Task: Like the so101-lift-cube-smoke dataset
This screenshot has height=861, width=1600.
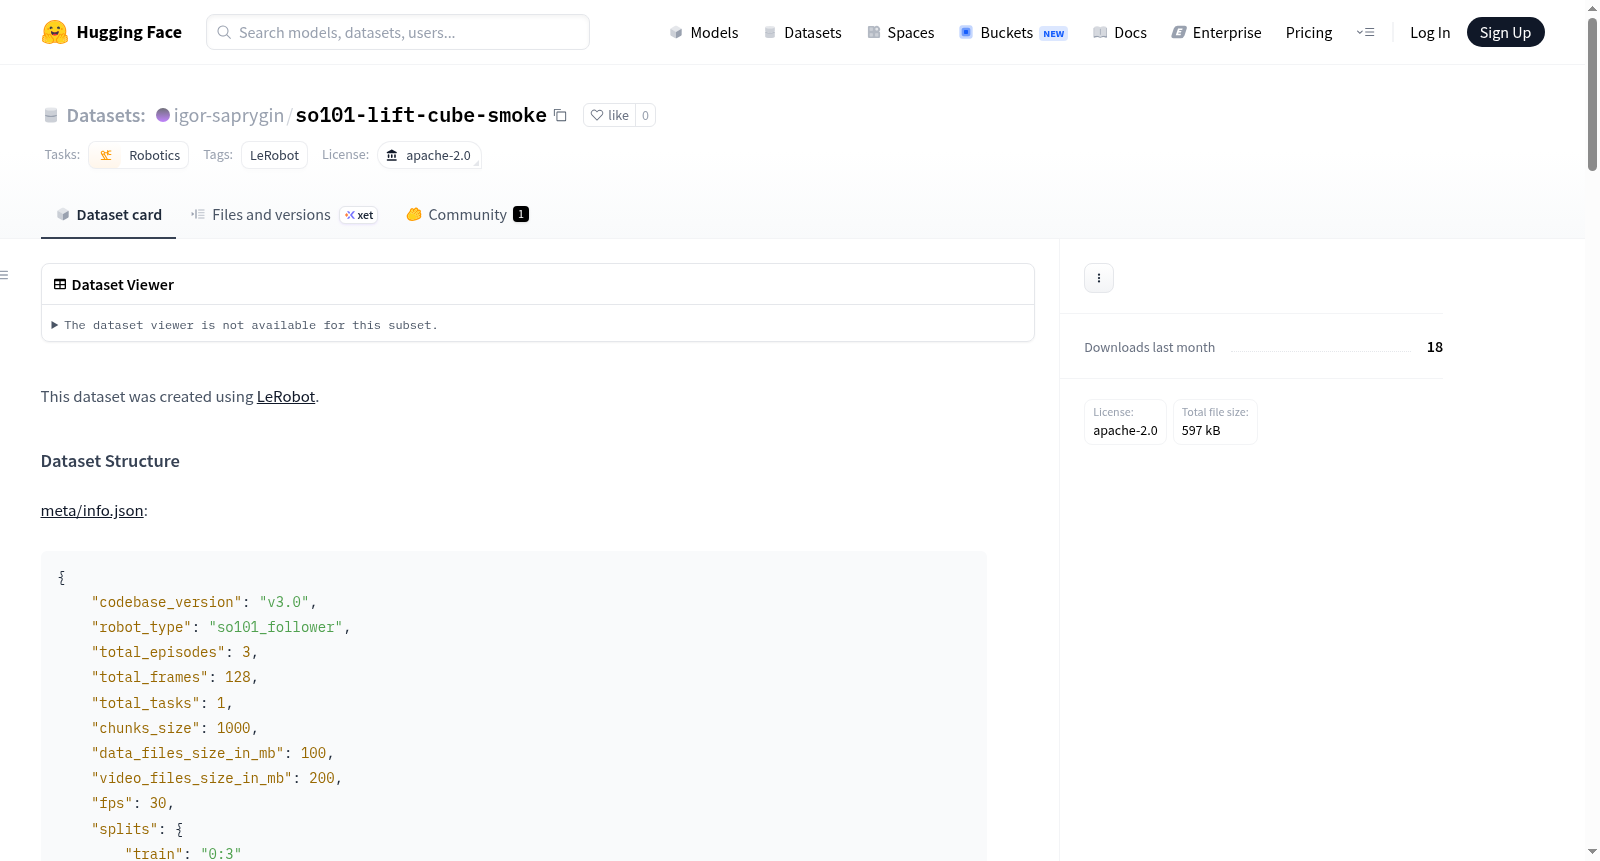Action: pos(609,115)
